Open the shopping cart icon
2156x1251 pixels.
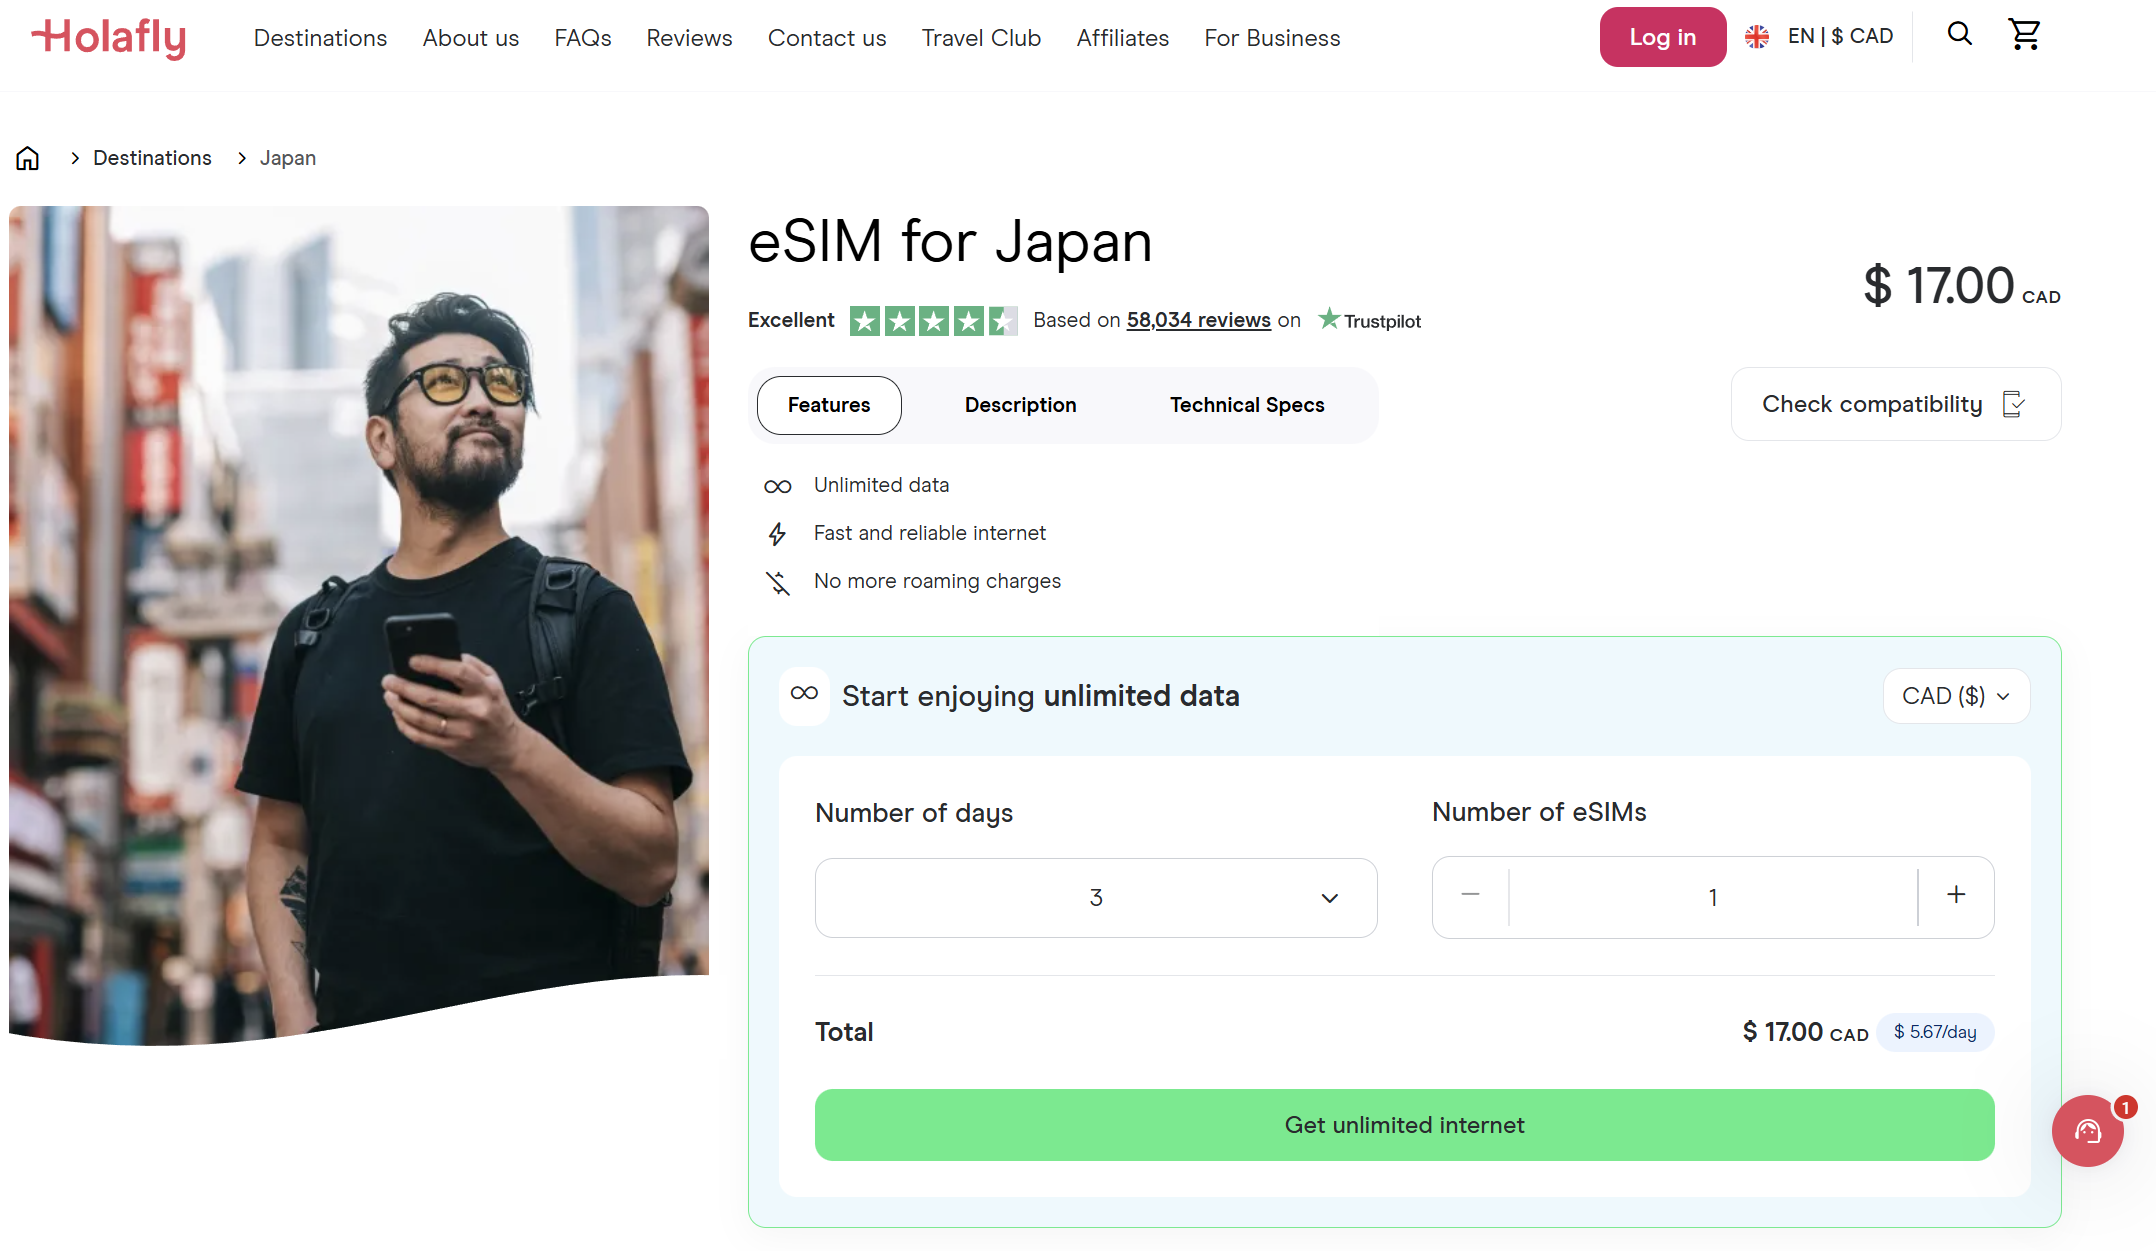coord(2024,35)
